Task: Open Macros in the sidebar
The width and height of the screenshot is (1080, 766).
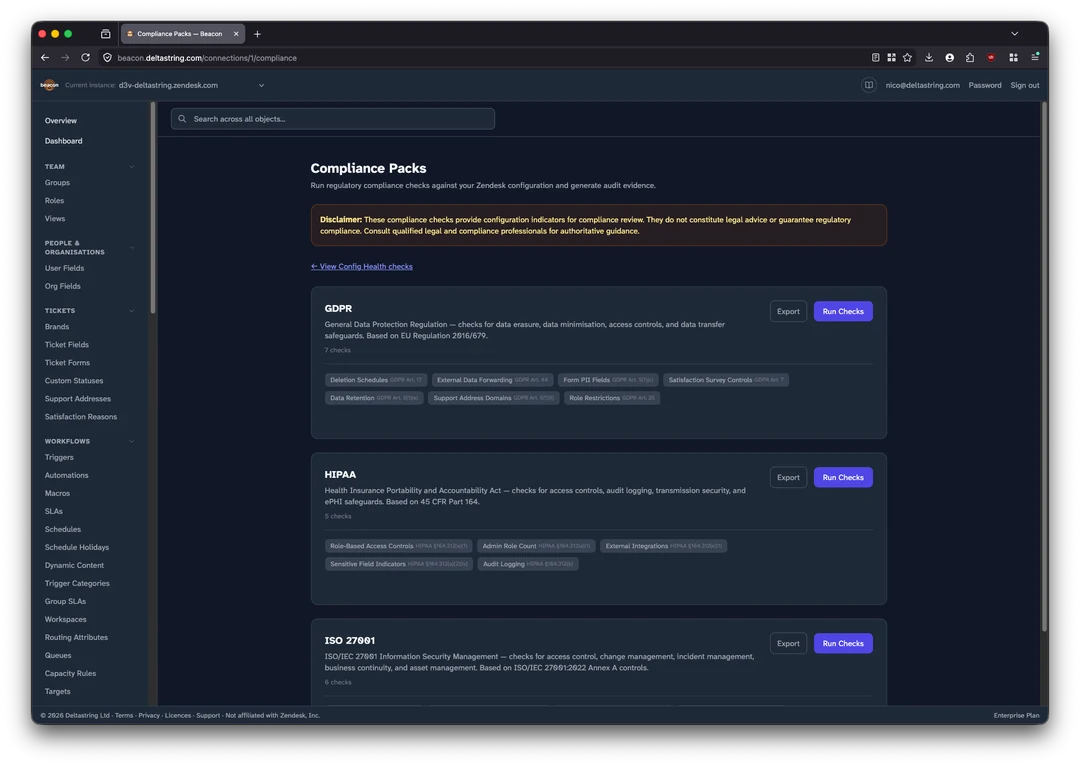Action: 57,493
